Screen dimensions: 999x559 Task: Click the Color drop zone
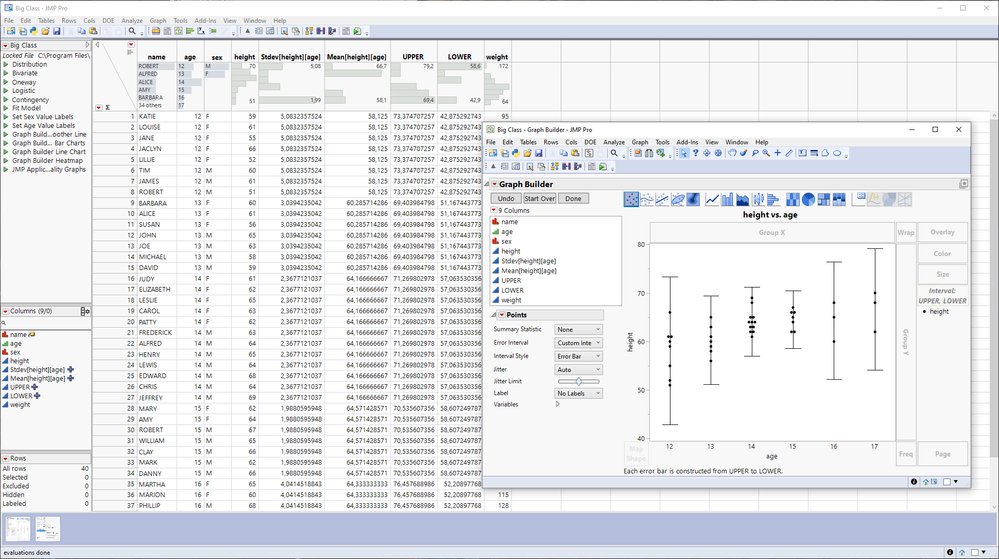[942, 254]
